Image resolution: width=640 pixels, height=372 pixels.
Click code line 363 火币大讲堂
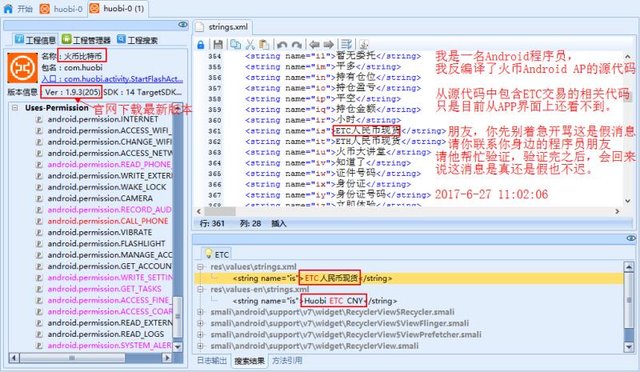338,152
